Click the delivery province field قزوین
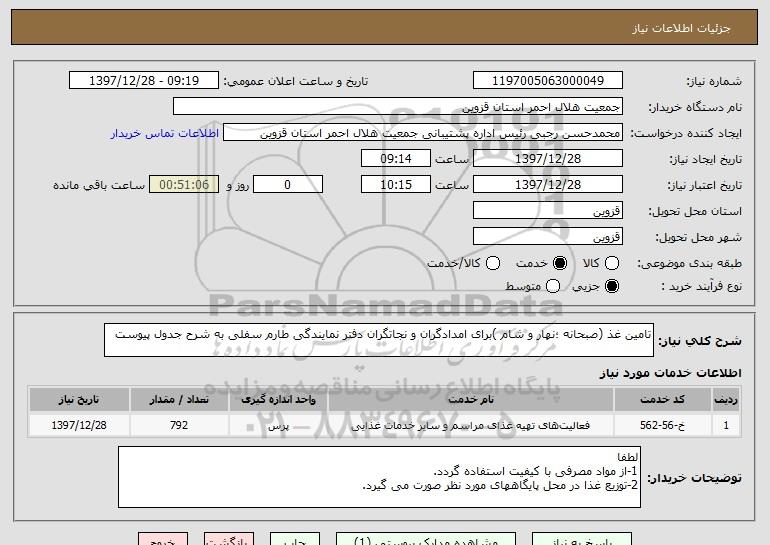Image resolution: width=770 pixels, height=545 pixels. tap(548, 211)
